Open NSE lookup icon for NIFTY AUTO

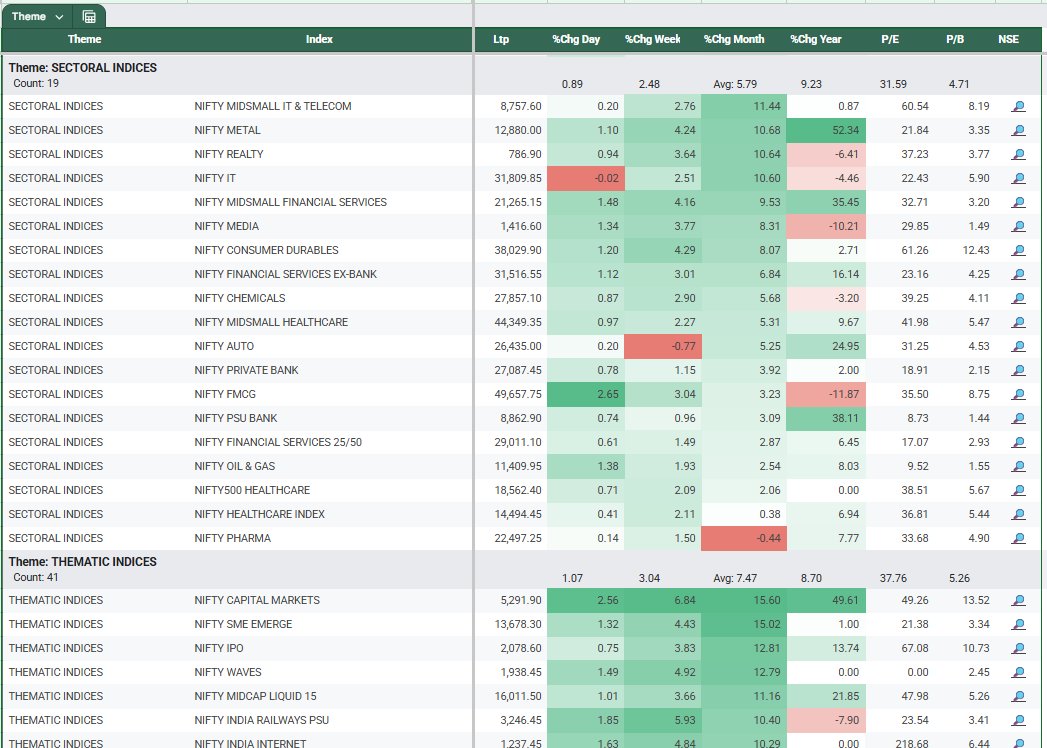pos(1018,347)
